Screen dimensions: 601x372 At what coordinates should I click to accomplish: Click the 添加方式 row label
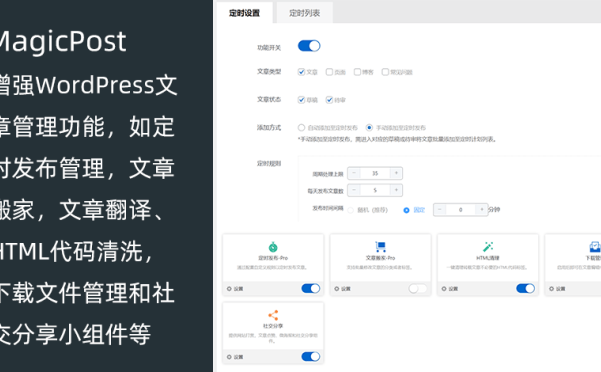pos(269,127)
